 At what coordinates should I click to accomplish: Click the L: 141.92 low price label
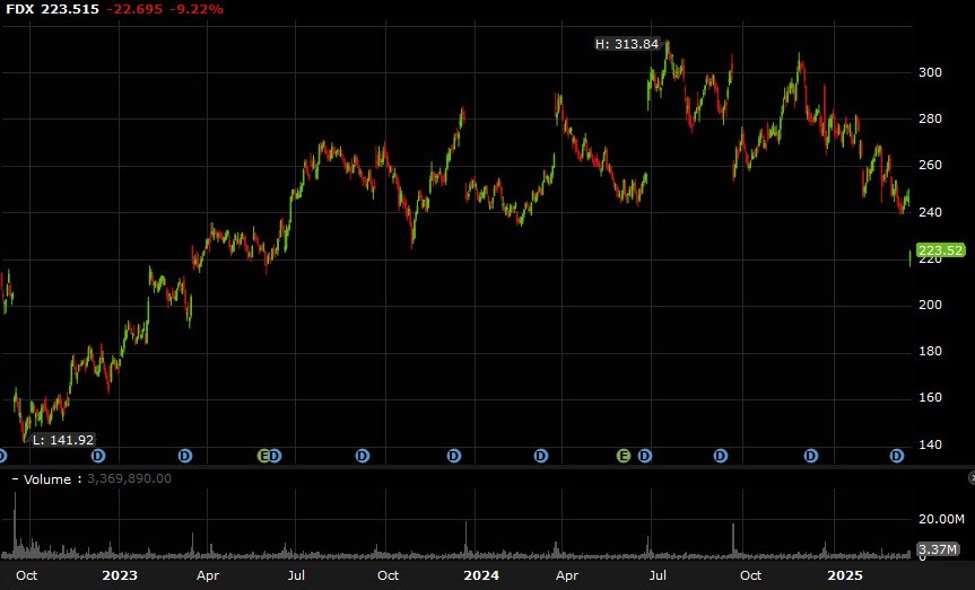63,439
